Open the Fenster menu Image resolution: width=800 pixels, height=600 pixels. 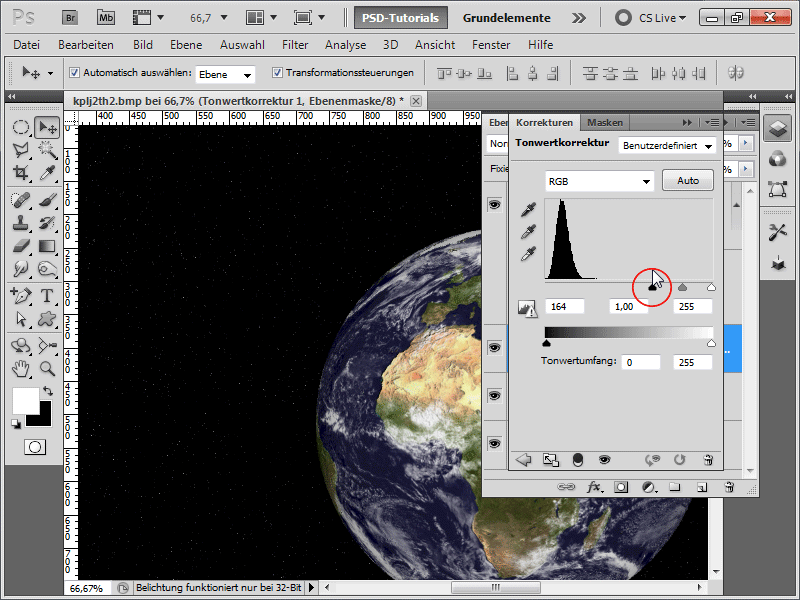[x=491, y=45]
